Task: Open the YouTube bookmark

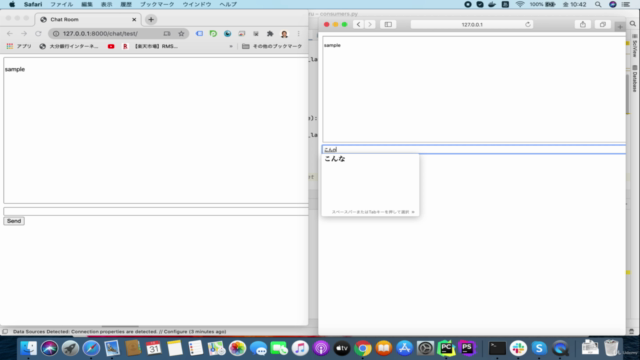Action: click(111, 46)
